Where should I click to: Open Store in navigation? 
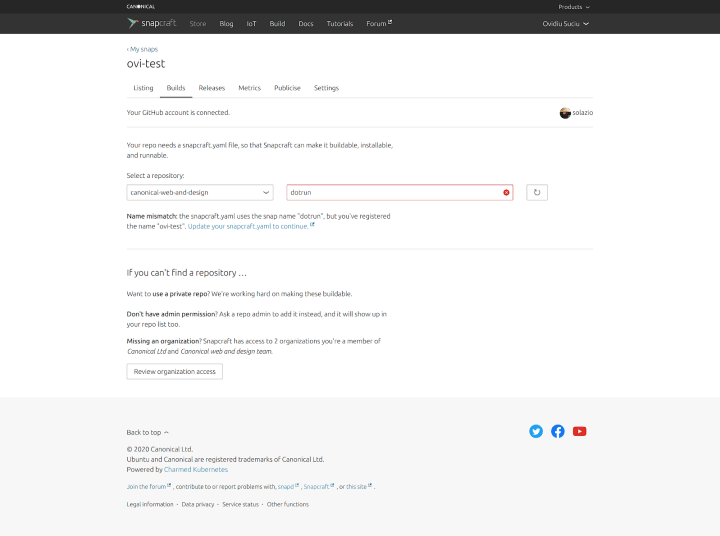point(198,24)
